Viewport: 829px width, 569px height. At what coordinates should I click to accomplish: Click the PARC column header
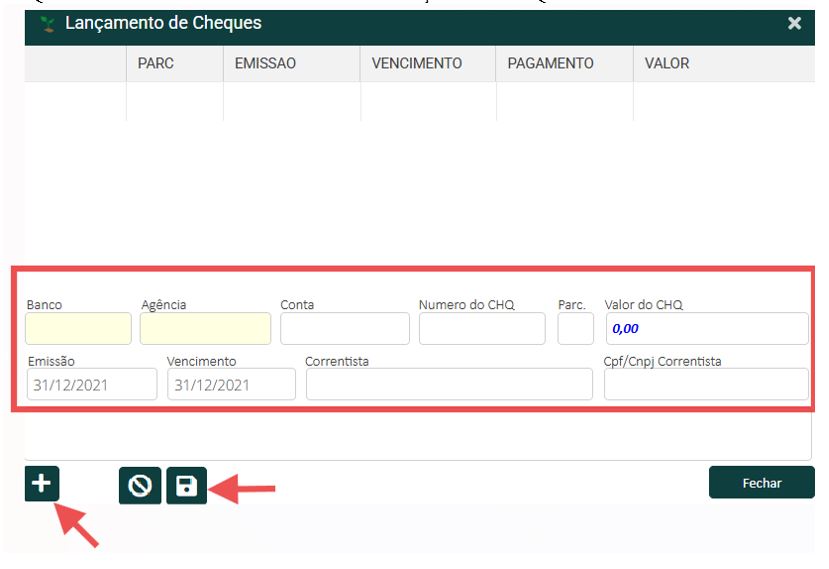pos(156,63)
